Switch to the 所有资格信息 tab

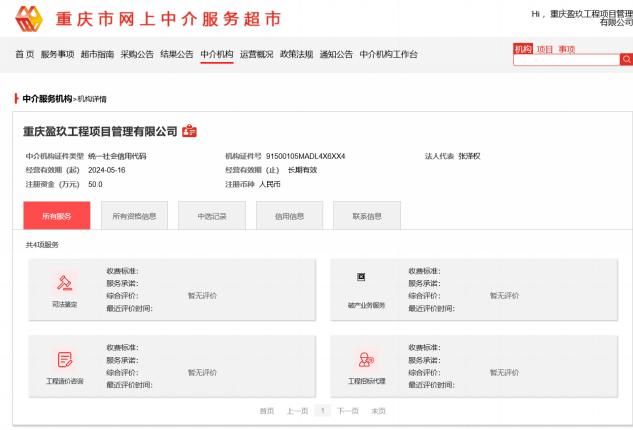click(134, 216)
